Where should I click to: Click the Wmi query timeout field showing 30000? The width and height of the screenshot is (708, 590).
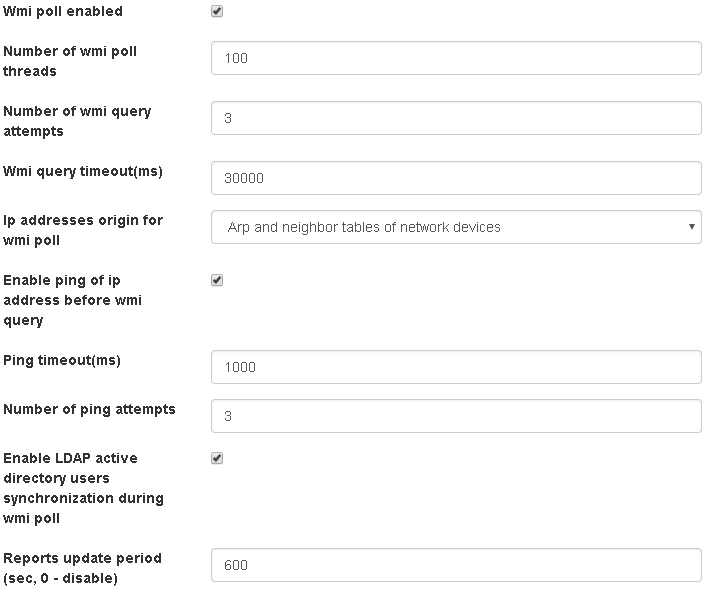click(456, 178)
